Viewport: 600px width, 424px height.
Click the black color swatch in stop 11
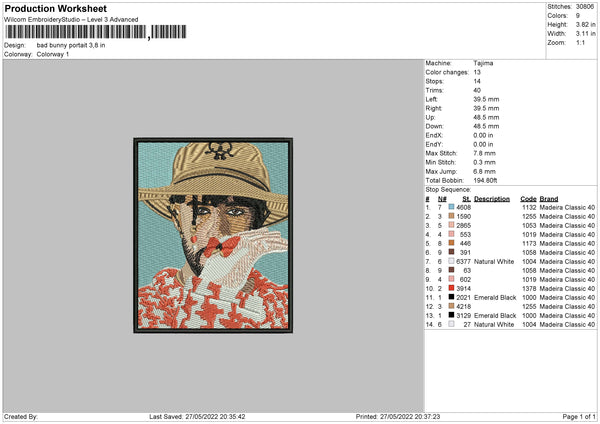coord(452,297)
